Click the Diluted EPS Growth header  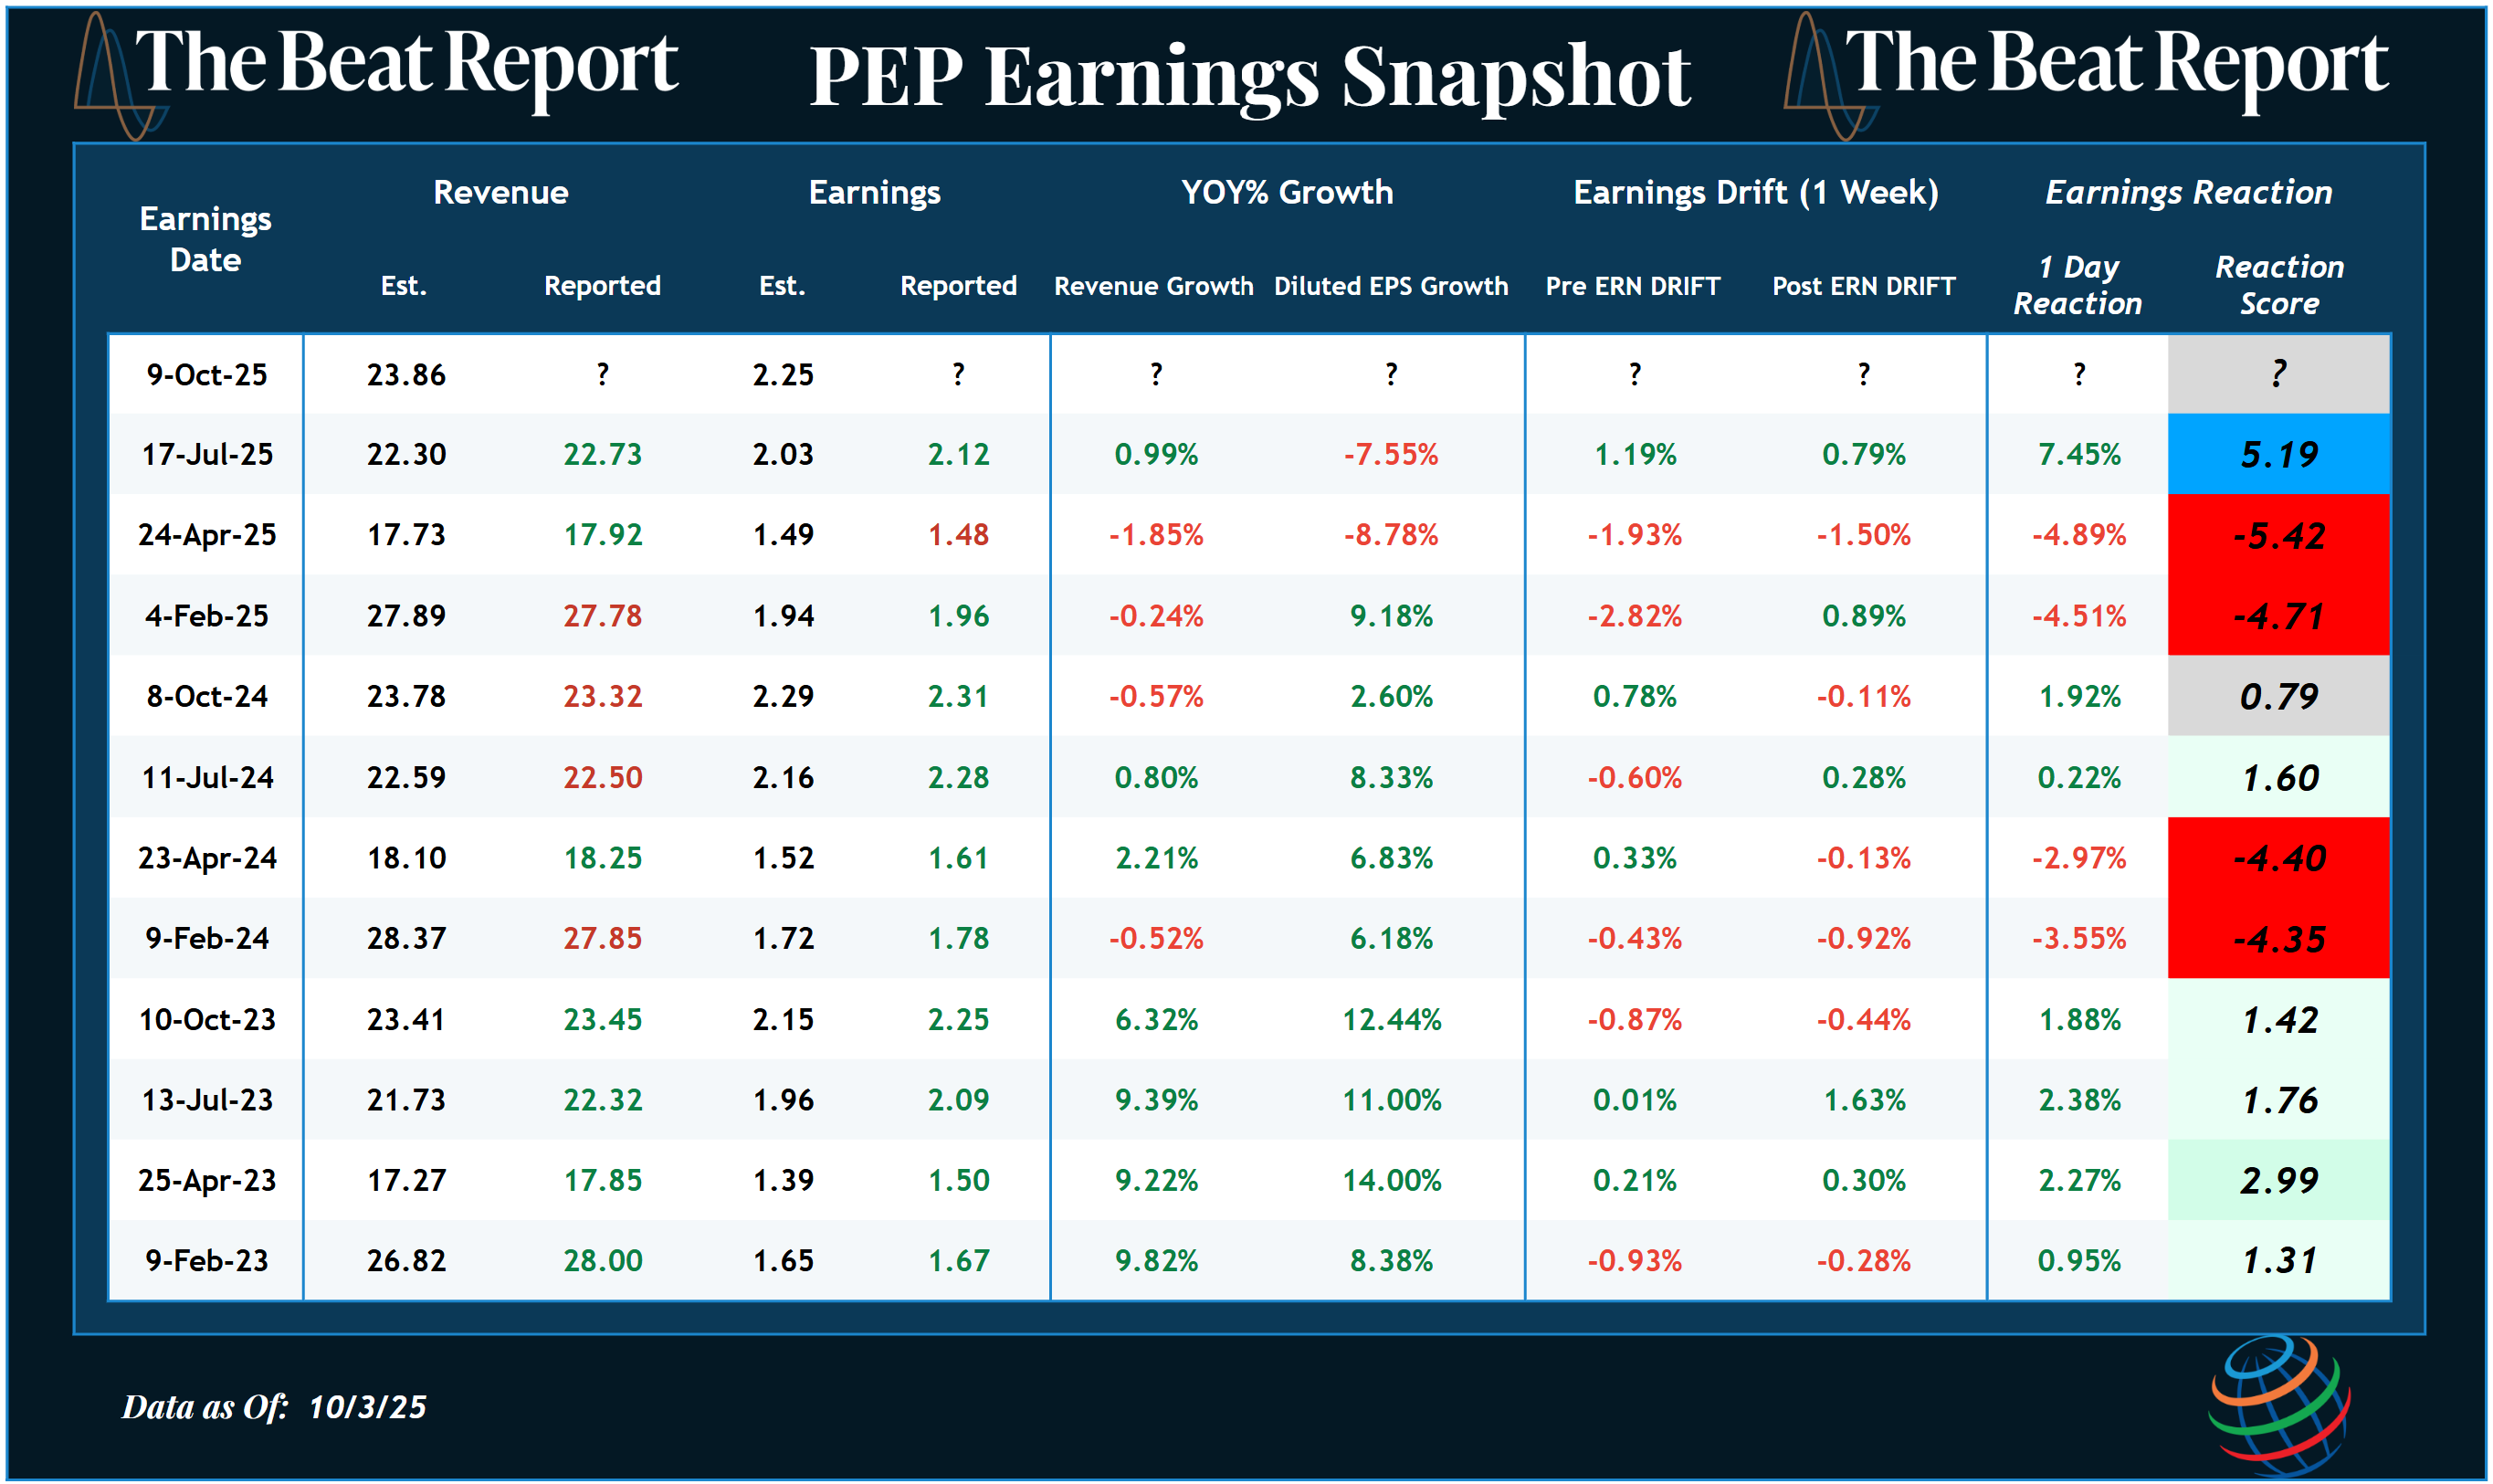1390,286
